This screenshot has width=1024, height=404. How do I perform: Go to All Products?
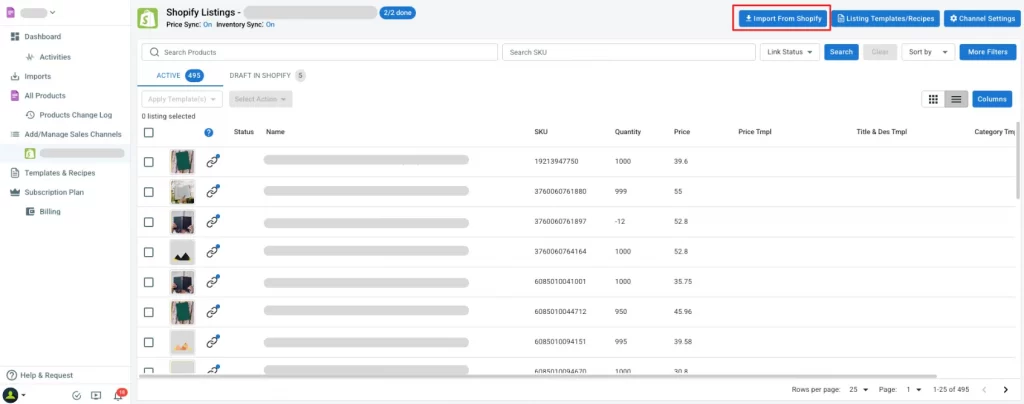44,95
